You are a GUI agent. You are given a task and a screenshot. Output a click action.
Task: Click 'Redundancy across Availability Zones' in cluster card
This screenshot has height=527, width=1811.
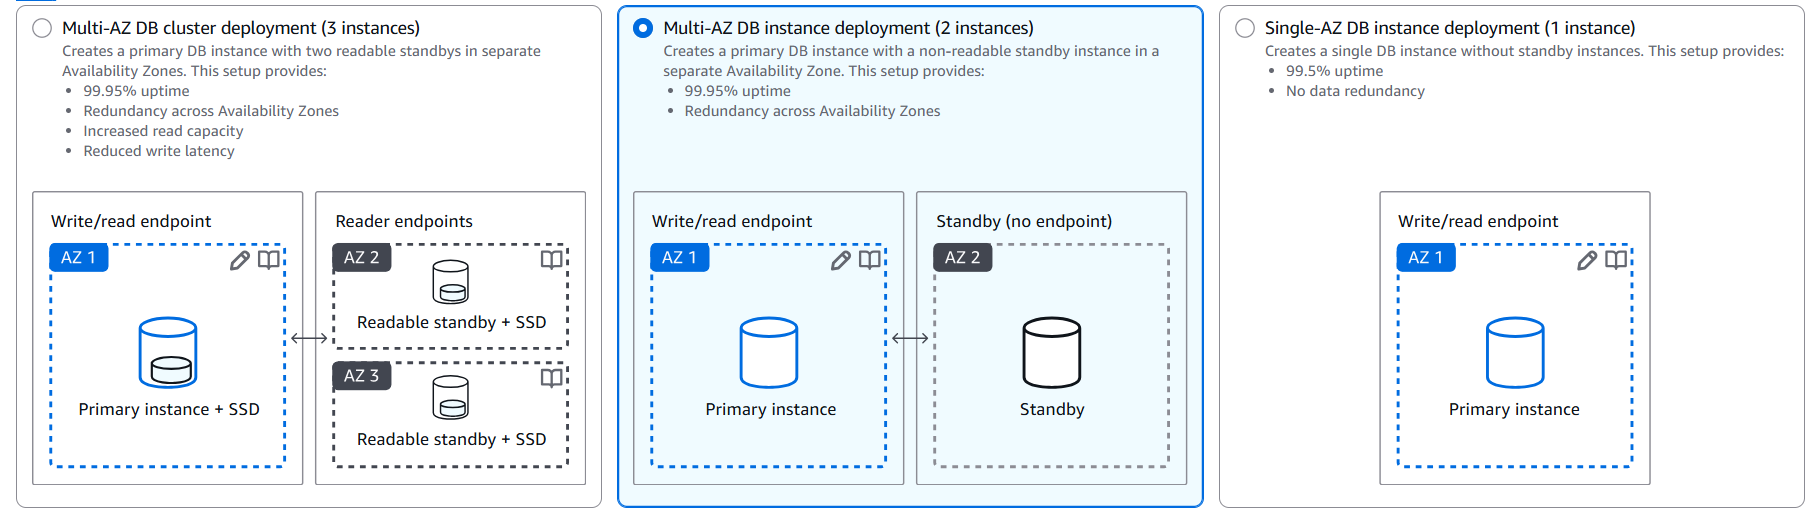click(211, 111)
